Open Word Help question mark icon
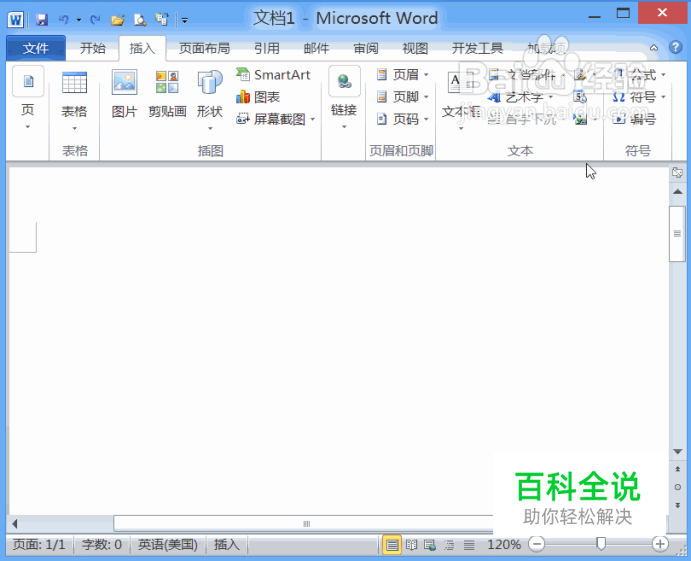Viewport: 691px width, 561px height. (x=676, y=47)
